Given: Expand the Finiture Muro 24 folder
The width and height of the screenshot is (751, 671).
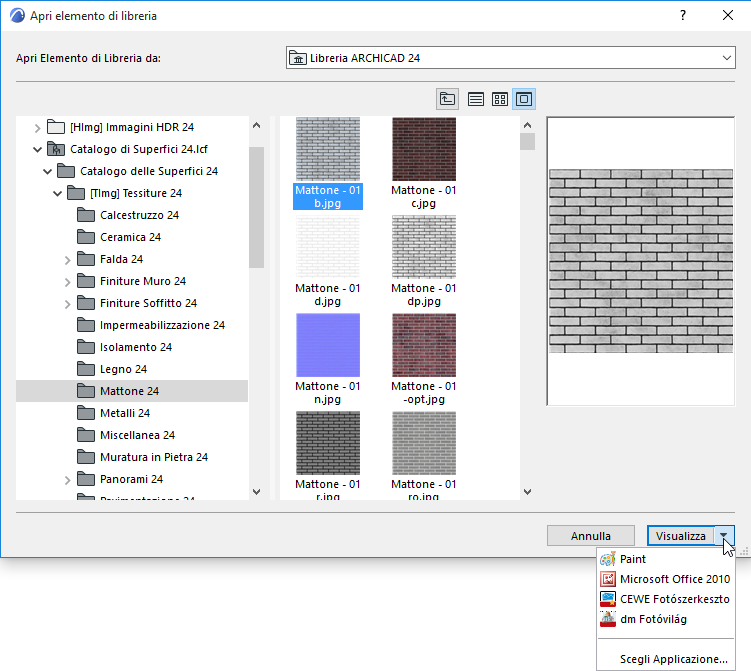Looking at the screenshot, I should pyautogui.click(x=68, y=282).
